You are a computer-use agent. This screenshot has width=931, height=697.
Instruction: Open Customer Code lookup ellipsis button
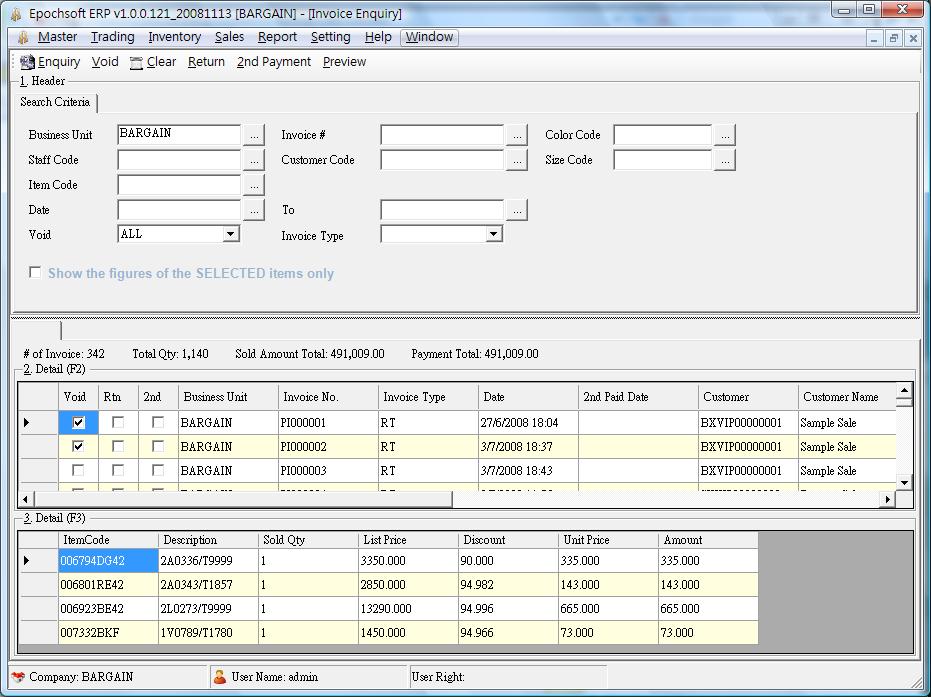click(516, 160)
